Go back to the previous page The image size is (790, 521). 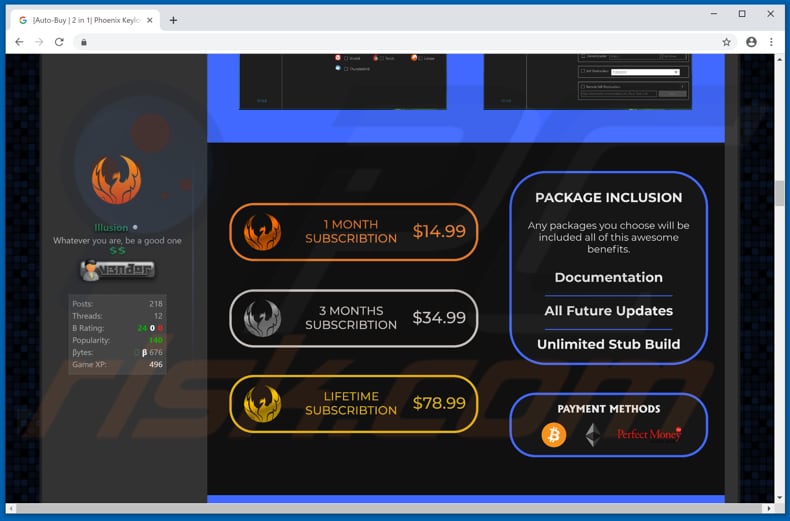point(19,42)
